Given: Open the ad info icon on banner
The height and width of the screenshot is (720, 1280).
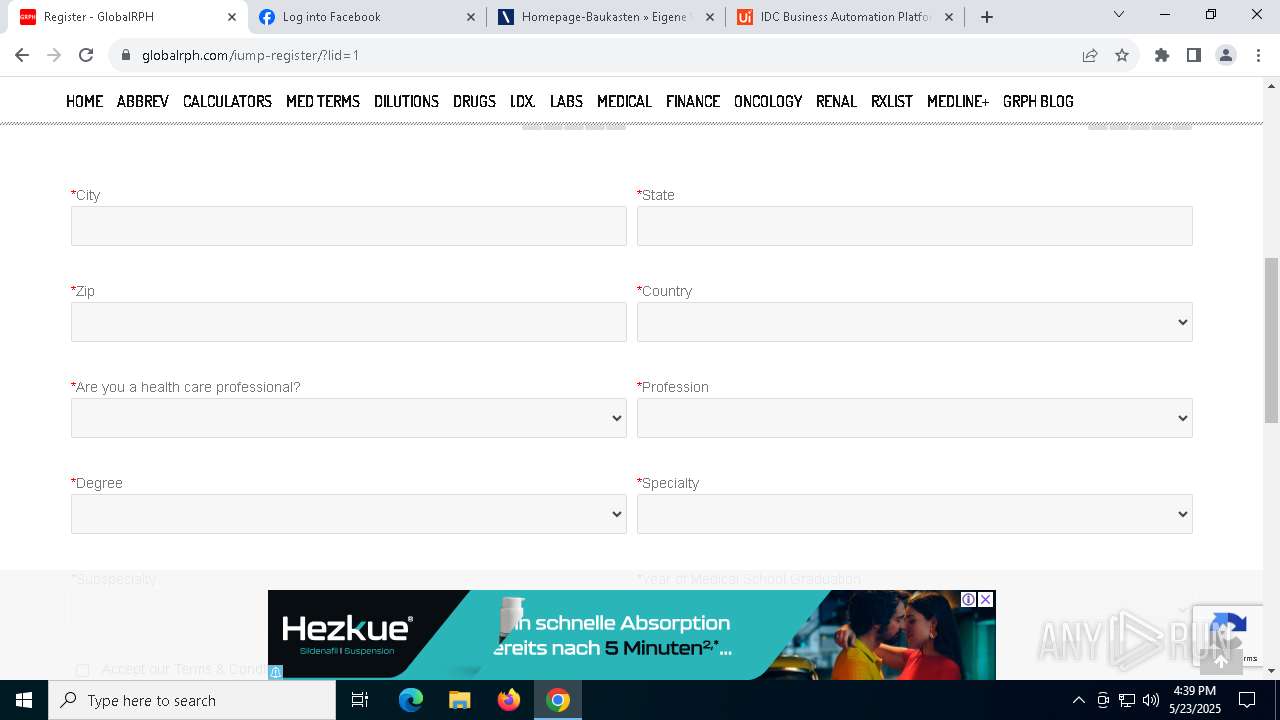Looking at the screenshot, I should (968, 599).
